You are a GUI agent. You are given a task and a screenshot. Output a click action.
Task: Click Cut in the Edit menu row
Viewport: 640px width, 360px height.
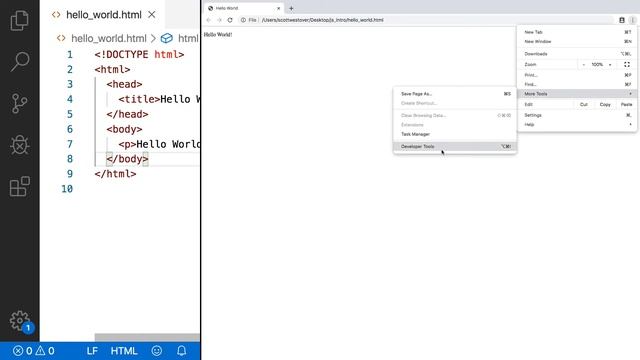click(584, 104)
